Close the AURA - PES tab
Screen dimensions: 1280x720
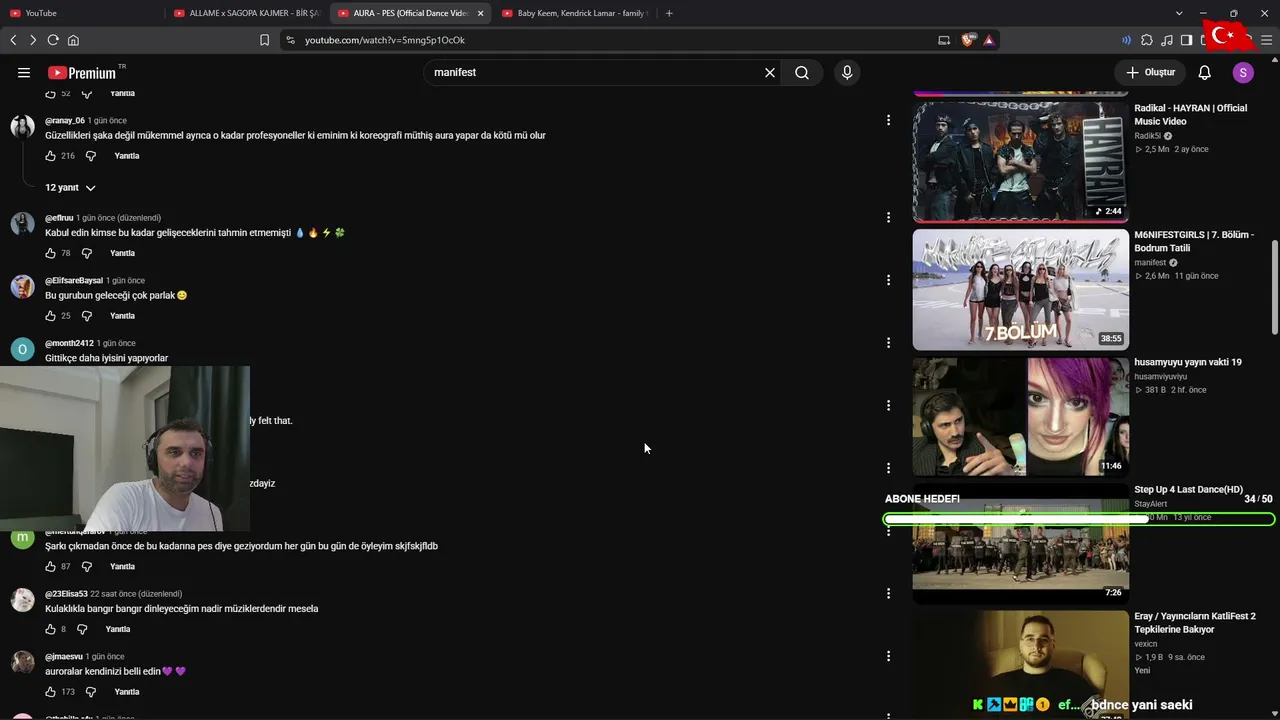pos(481,13)
